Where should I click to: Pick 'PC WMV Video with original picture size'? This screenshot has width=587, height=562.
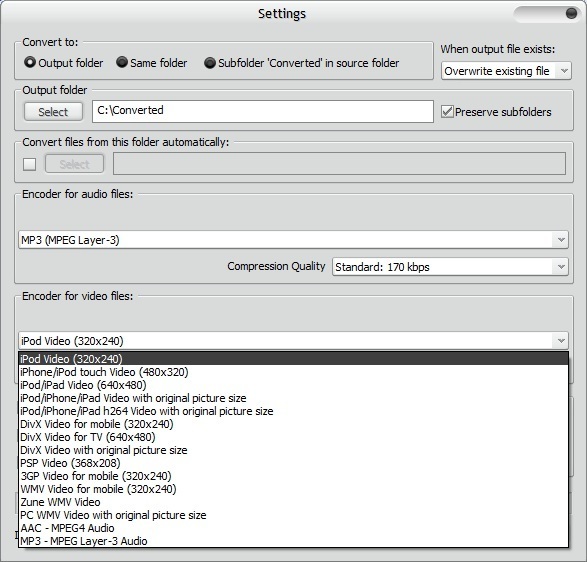pyautogui.click(x=294, y=515)
